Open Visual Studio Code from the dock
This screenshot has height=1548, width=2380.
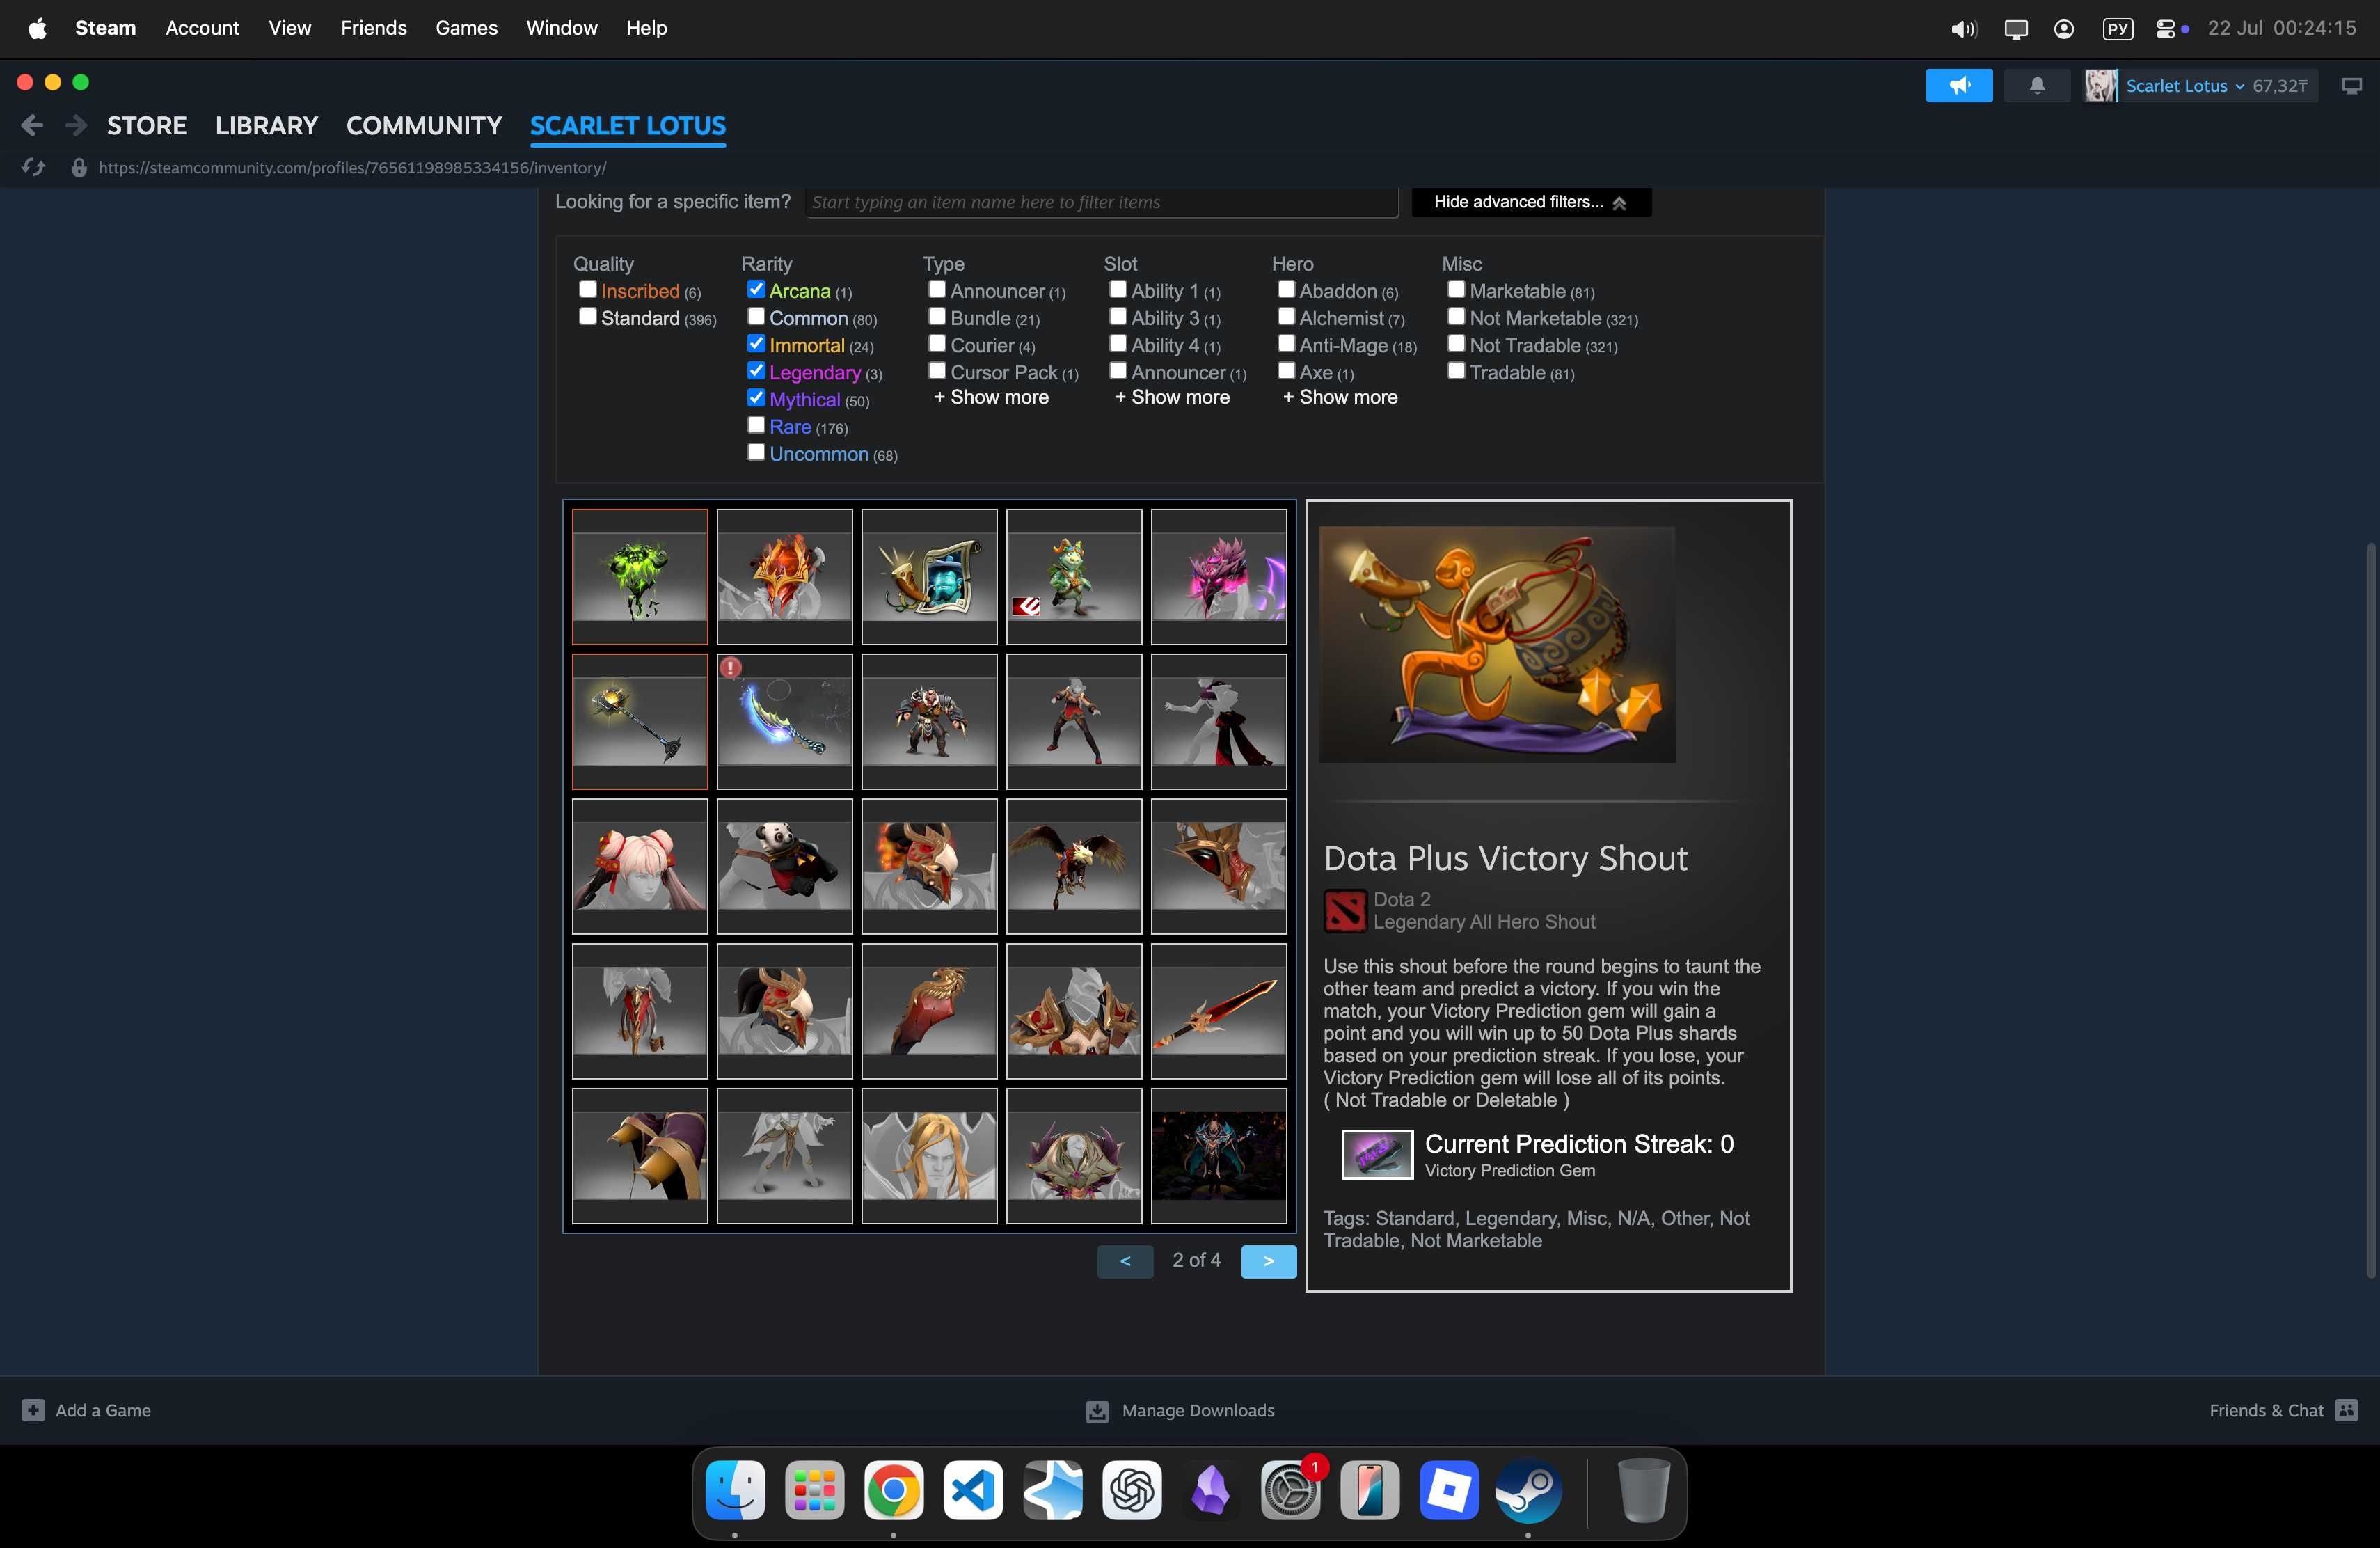(x=973, y=1491)
